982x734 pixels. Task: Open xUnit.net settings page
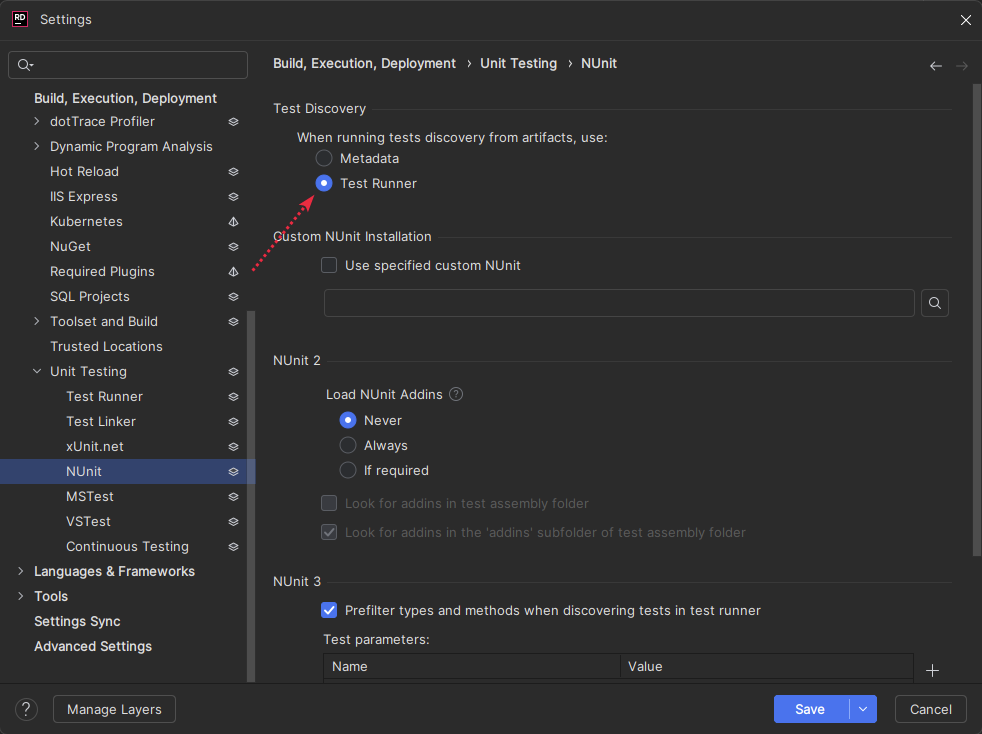pos(95,446)
